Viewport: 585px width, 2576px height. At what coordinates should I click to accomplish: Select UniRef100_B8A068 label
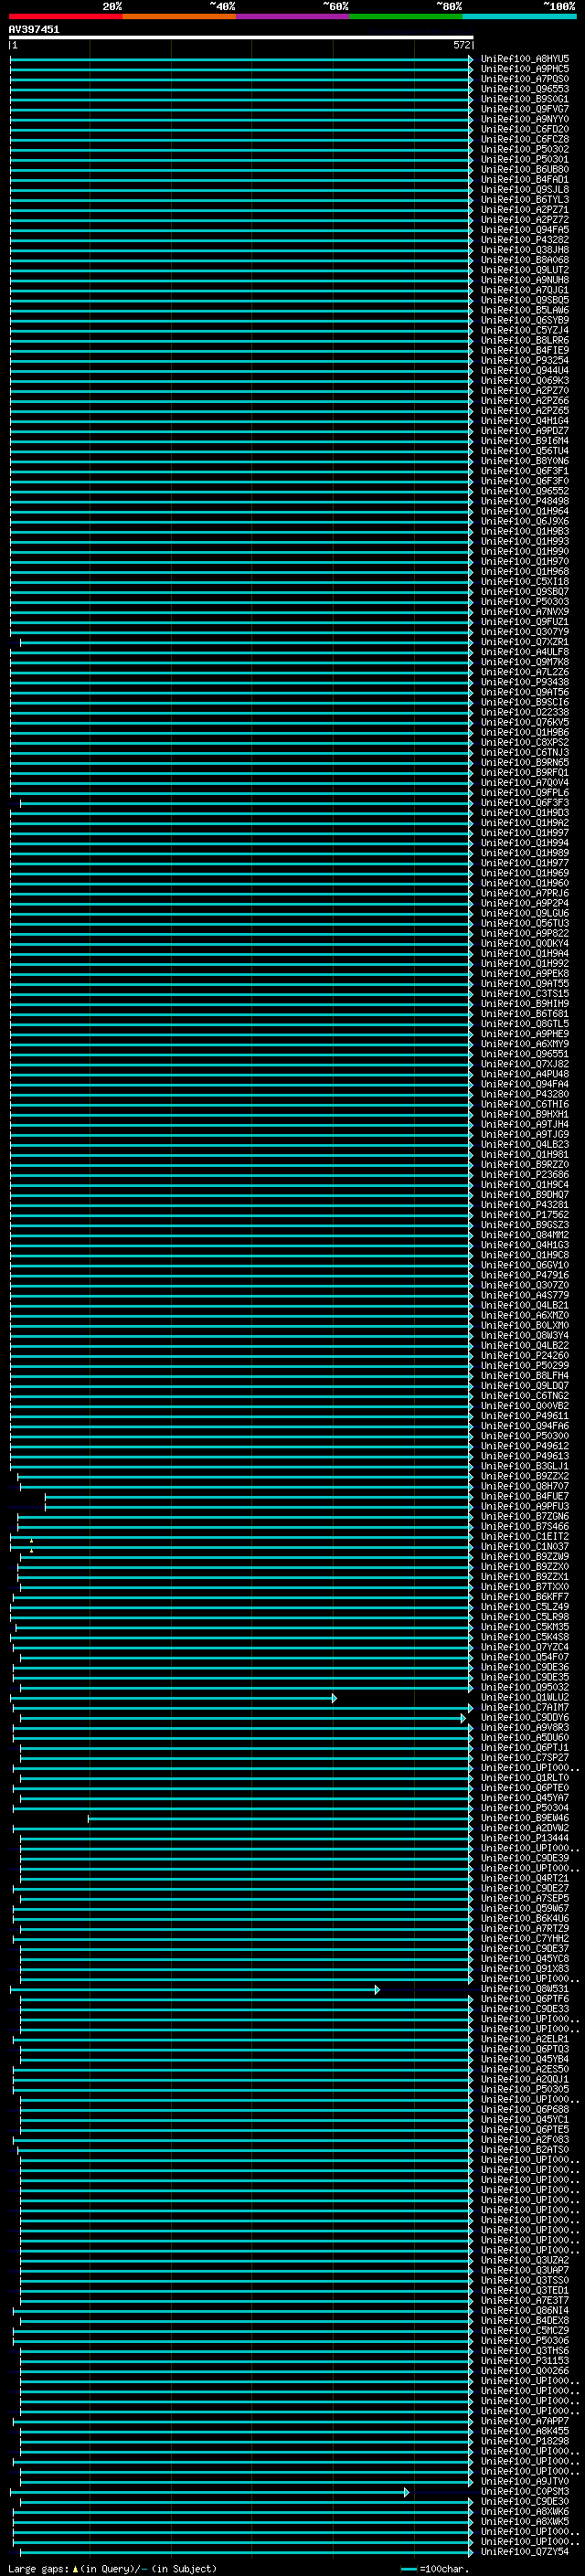point(525,260)
